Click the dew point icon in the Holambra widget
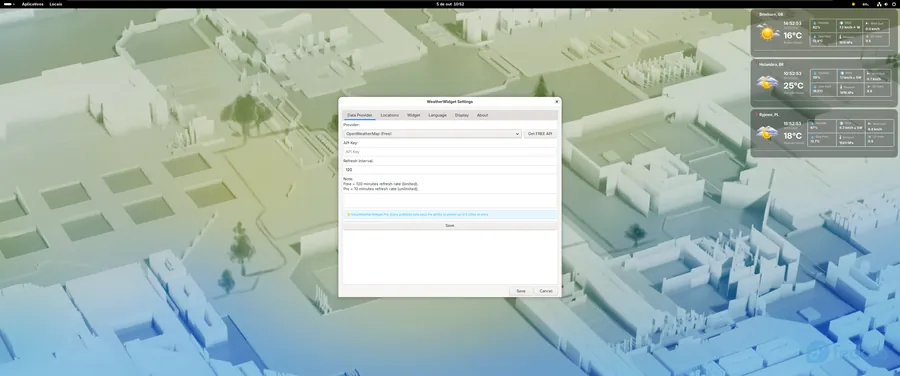The image size is (900, 376). coord(815,87)
